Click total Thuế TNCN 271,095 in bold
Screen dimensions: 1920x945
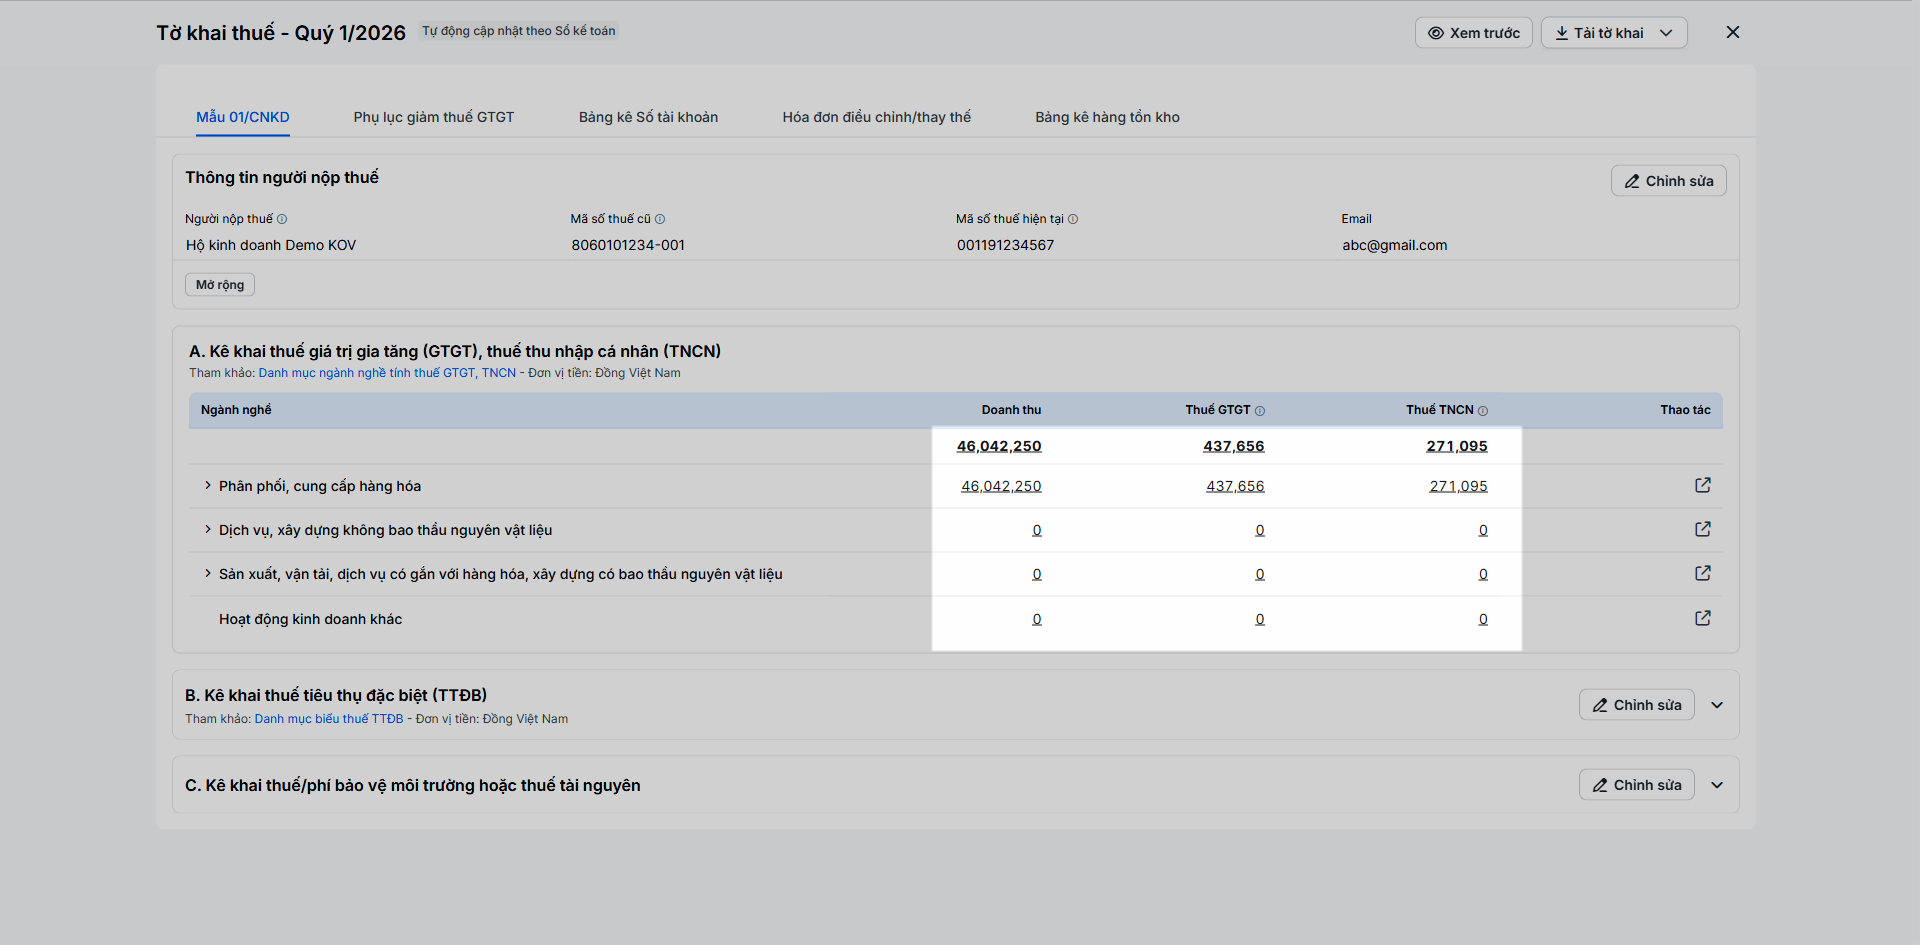pyautogui.click(x=1457, y=446)
